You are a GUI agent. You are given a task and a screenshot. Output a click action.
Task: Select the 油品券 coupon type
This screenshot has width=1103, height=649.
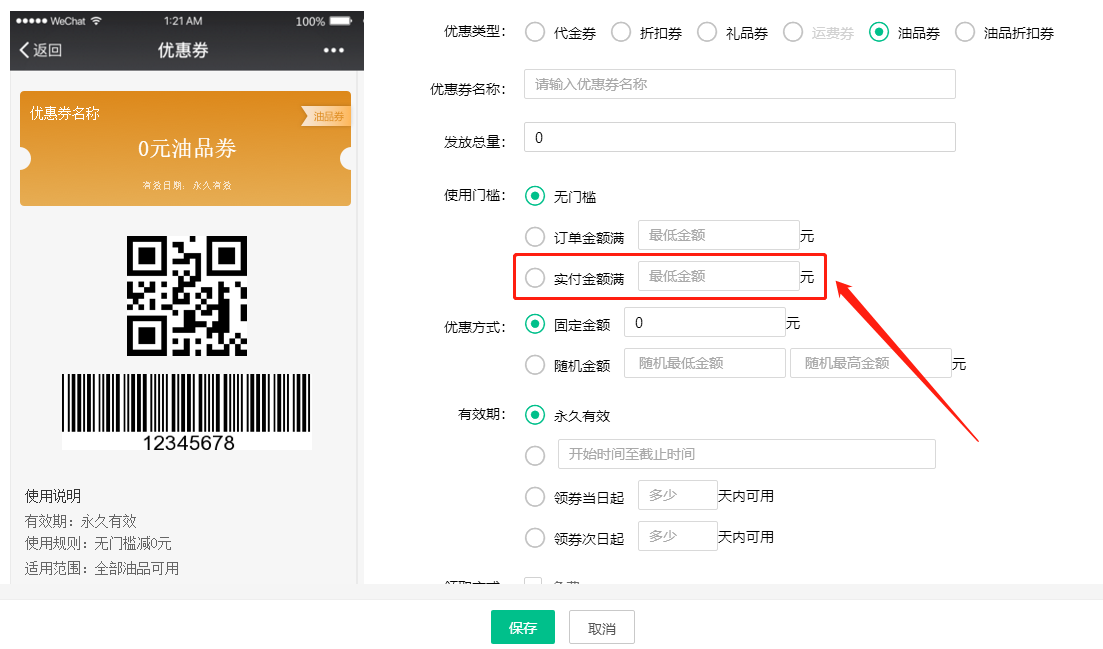[x=879, y=32]
